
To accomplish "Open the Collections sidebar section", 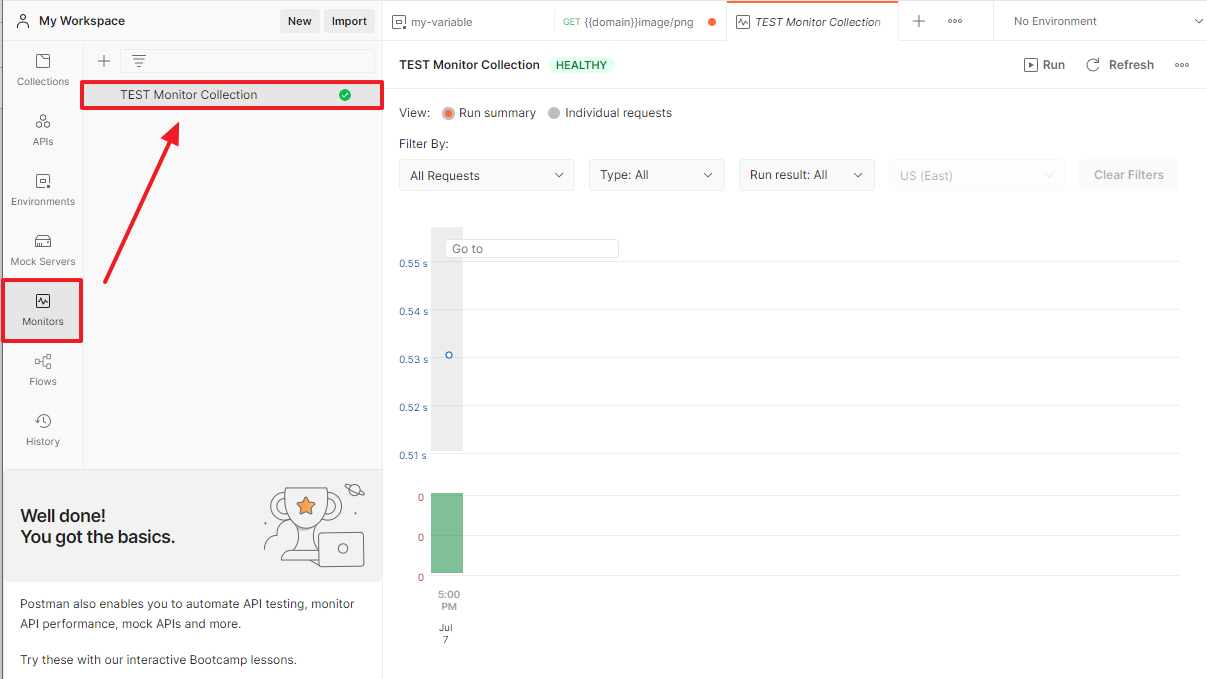I will click(43, 70).
